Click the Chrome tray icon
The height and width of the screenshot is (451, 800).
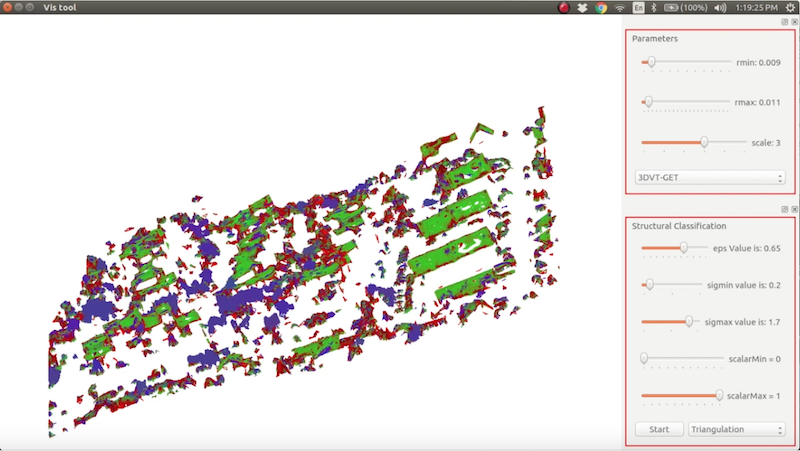click(601, 8)
